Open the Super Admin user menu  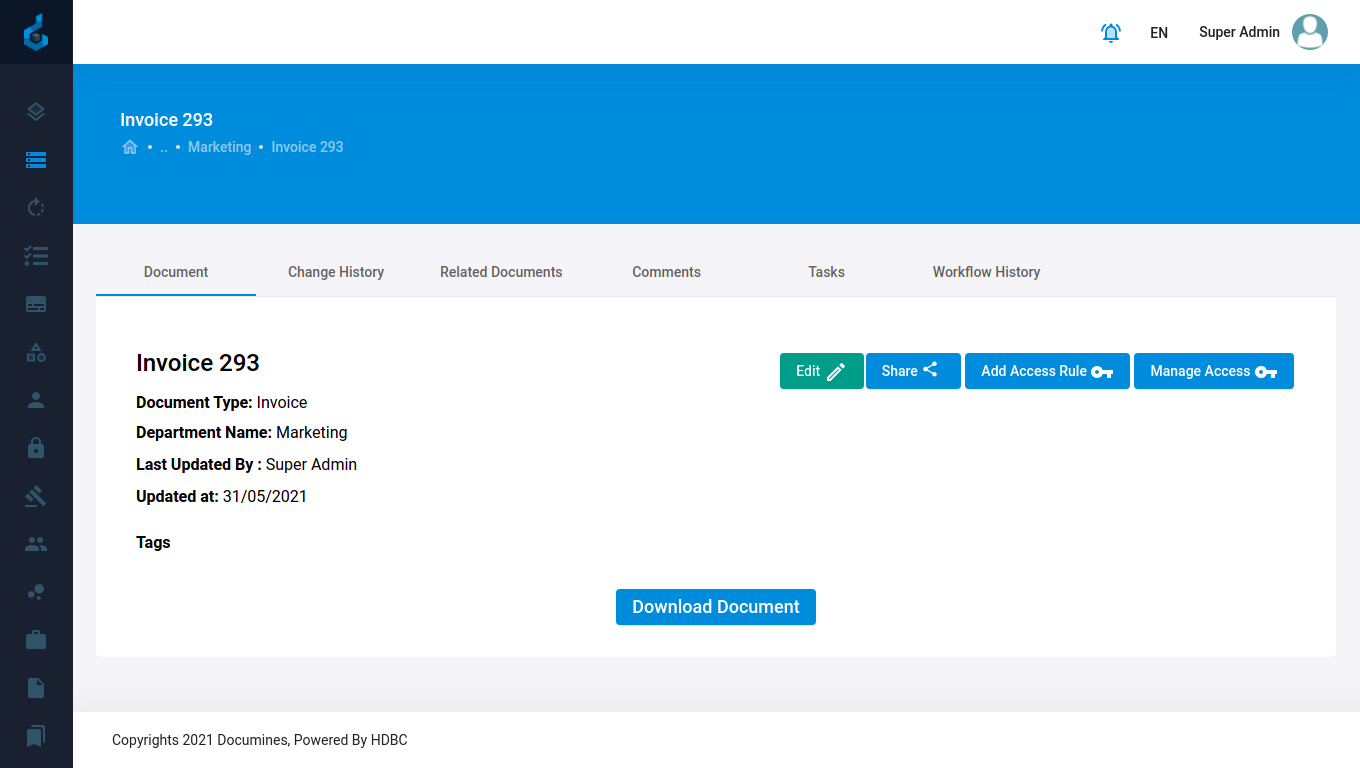pos(1262,32)
